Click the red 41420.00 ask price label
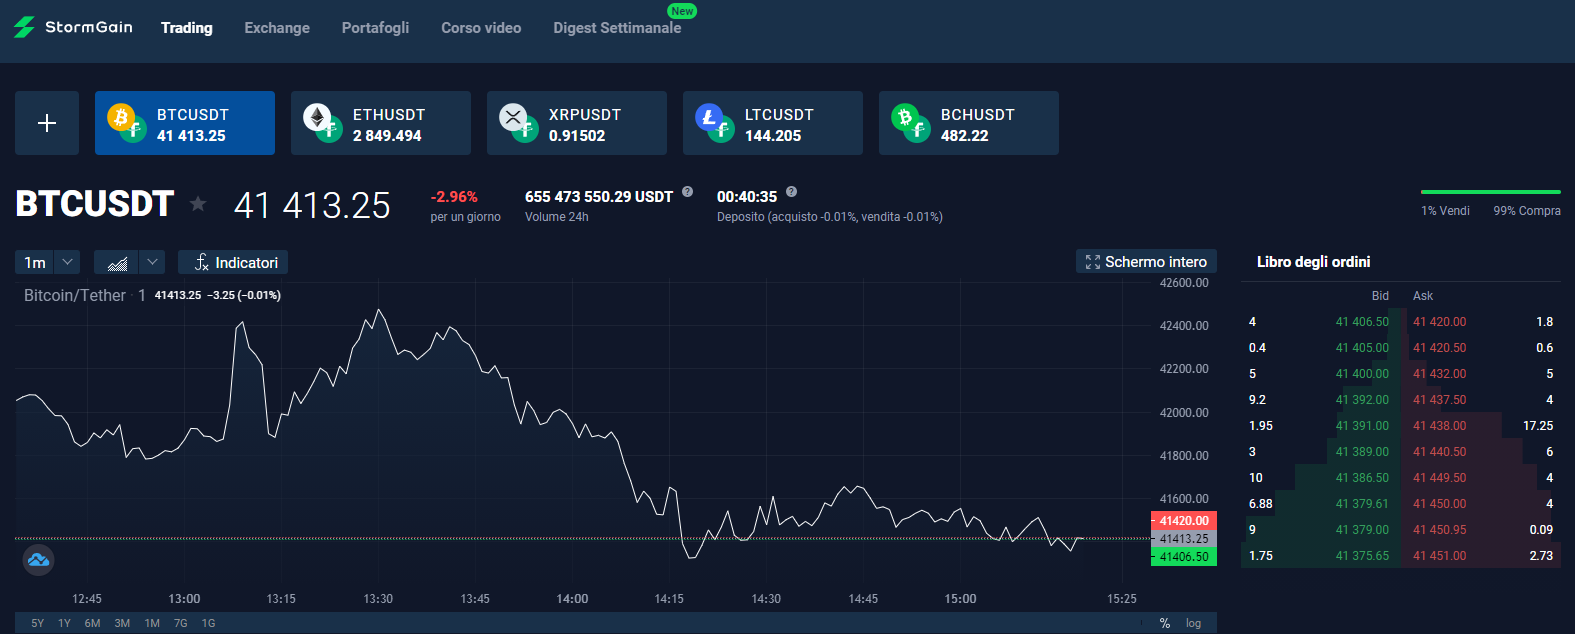Screen dimensions: 1575x634 click(1184, 520)
